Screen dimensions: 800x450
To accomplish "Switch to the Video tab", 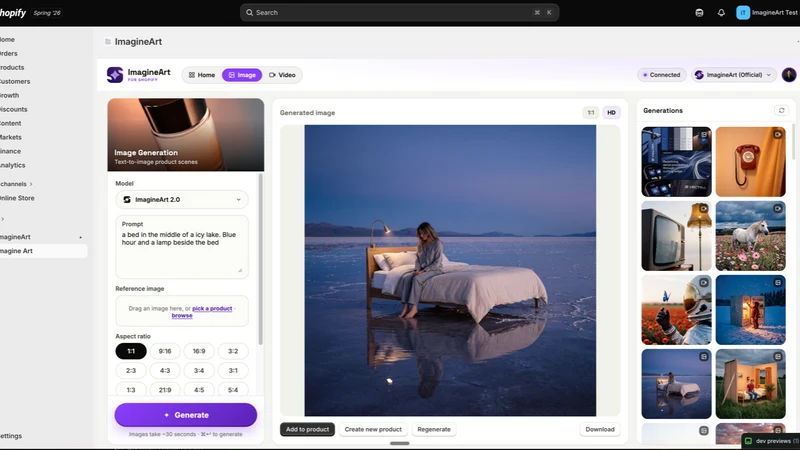I will pyautogui.click(x=282, y=75).
